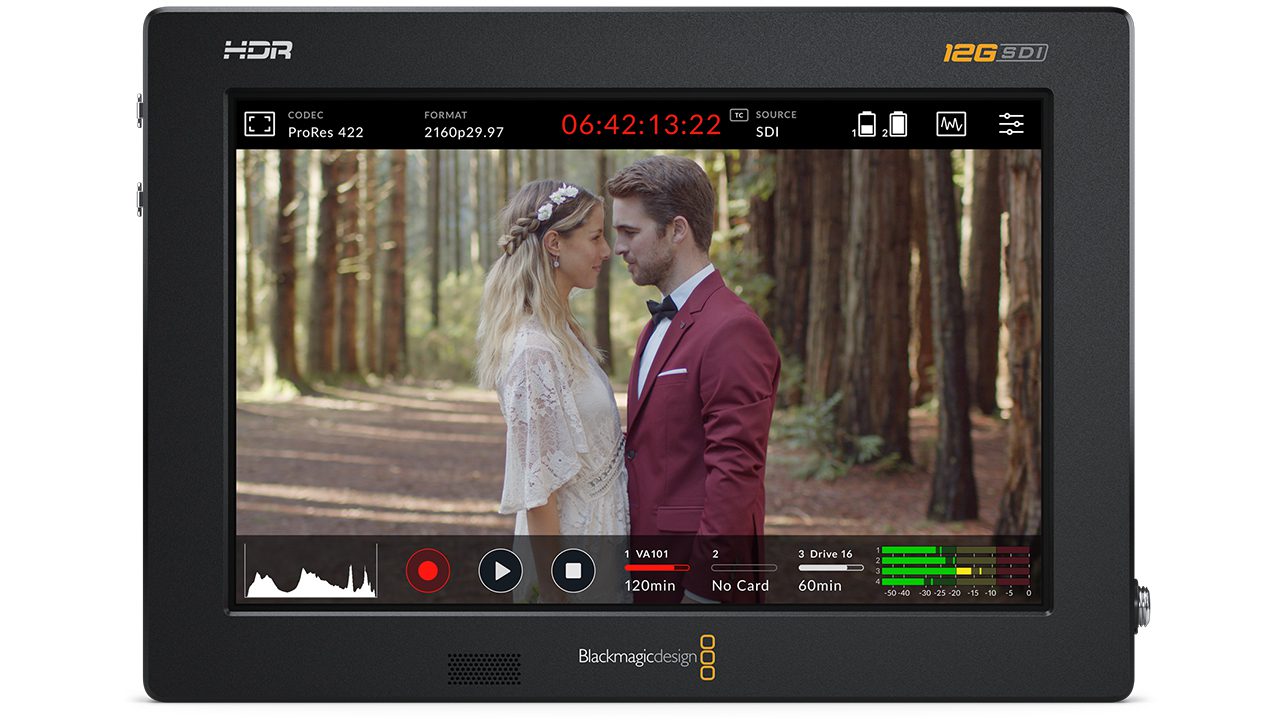Tap the TC timecode badge icon
The width and height of the screenshot is (1280, 720).
coord(740,115)
